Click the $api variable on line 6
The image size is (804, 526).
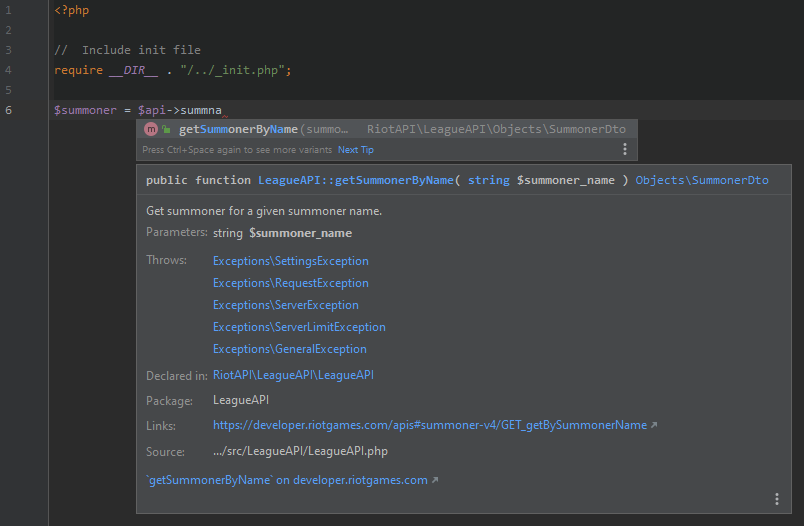[x=152, y=110]
